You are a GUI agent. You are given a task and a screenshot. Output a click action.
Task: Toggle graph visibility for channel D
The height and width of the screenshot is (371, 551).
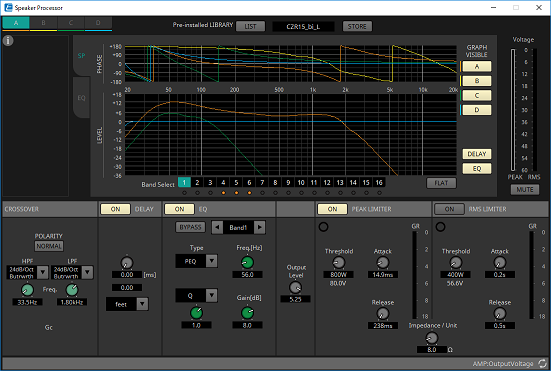(477, 110)
